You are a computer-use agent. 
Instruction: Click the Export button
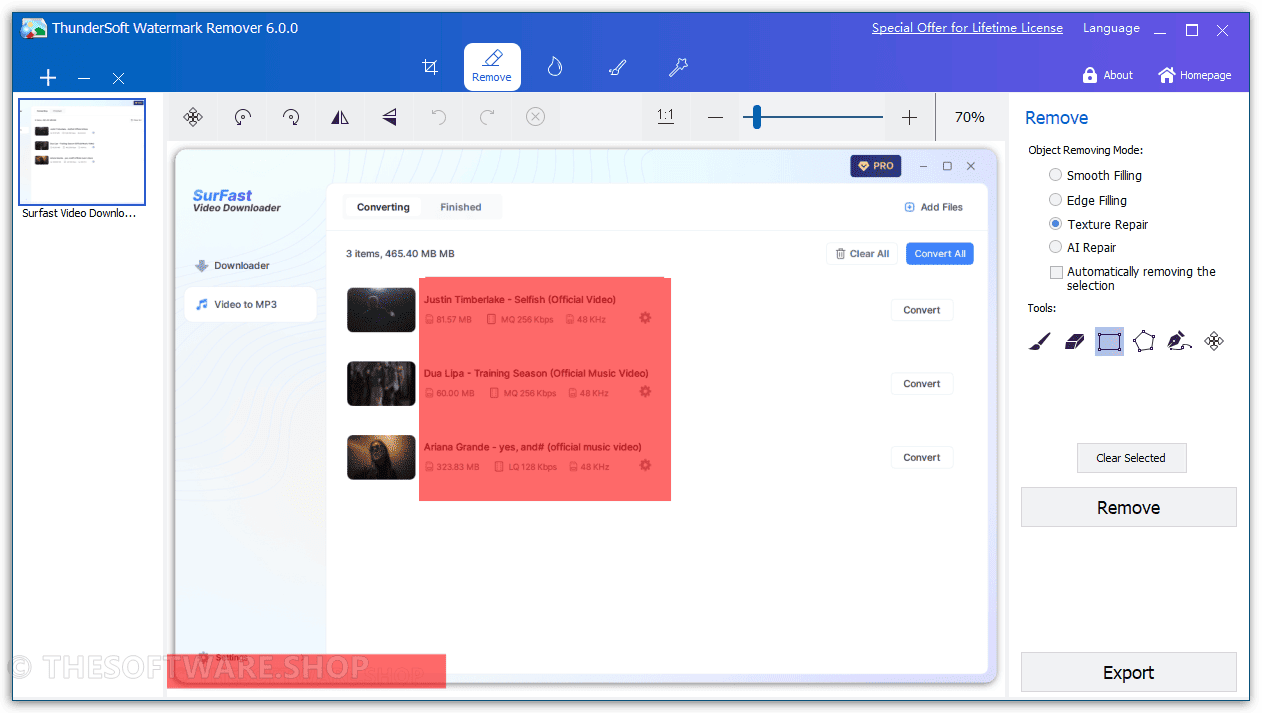[x=1128, y=673]
